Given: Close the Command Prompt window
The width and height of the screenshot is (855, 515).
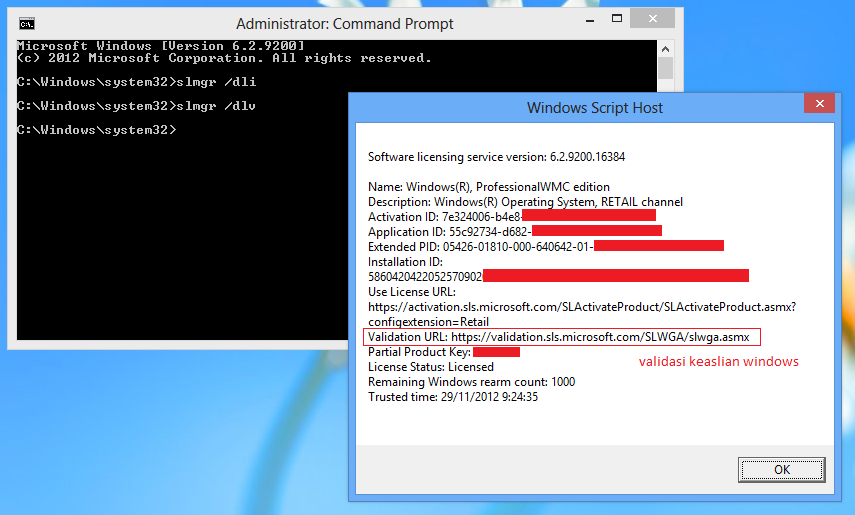Looking at the screenshot, I should tap(652, 19).
